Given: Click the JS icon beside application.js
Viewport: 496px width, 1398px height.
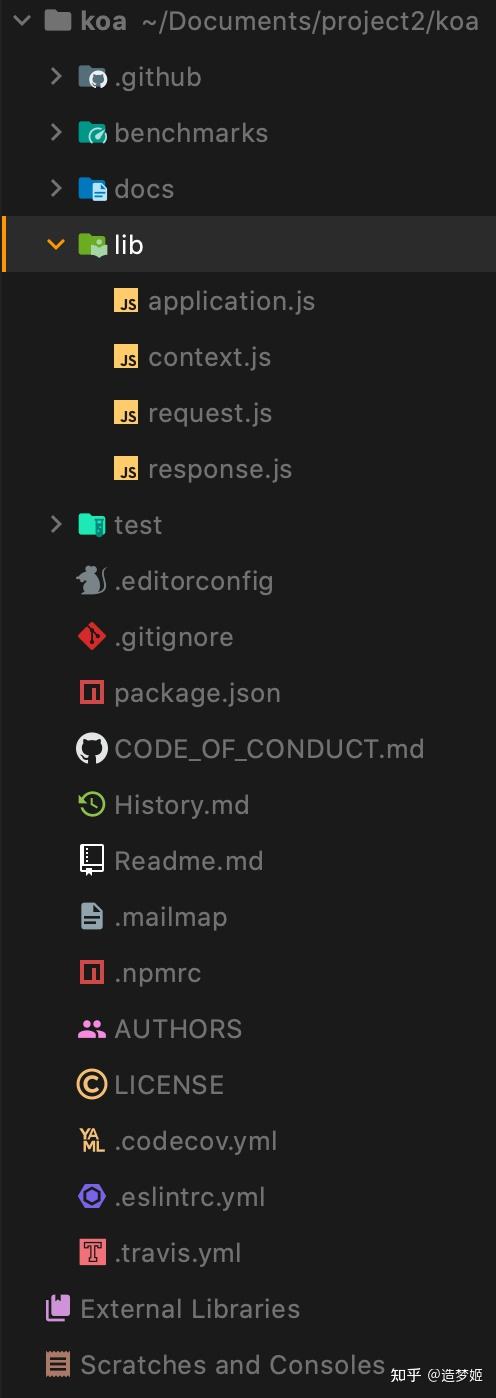Looking at the screenshot, I should pyautogui.click(x=126, y=301).
